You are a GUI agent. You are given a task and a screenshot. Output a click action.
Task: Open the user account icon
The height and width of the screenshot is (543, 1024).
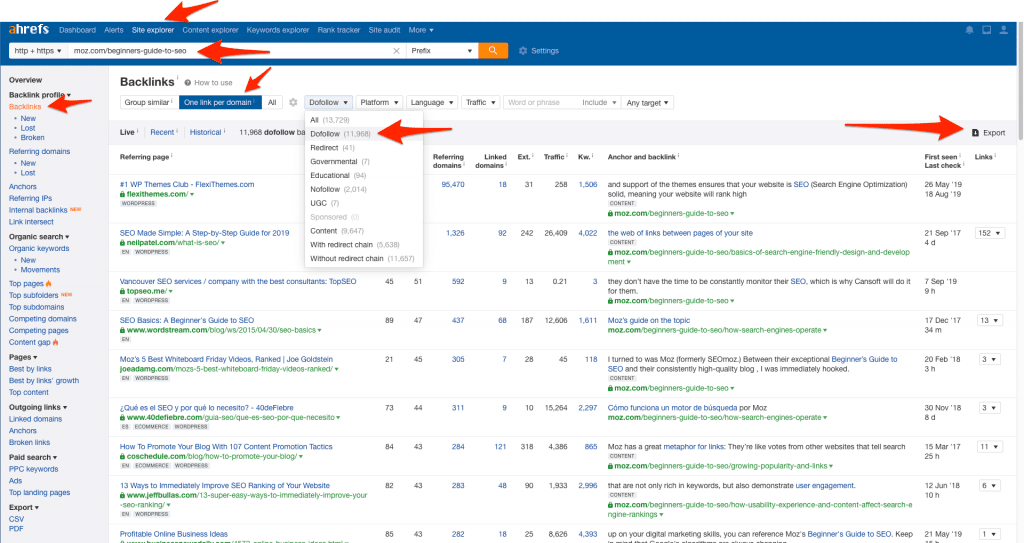(1003, 30)
